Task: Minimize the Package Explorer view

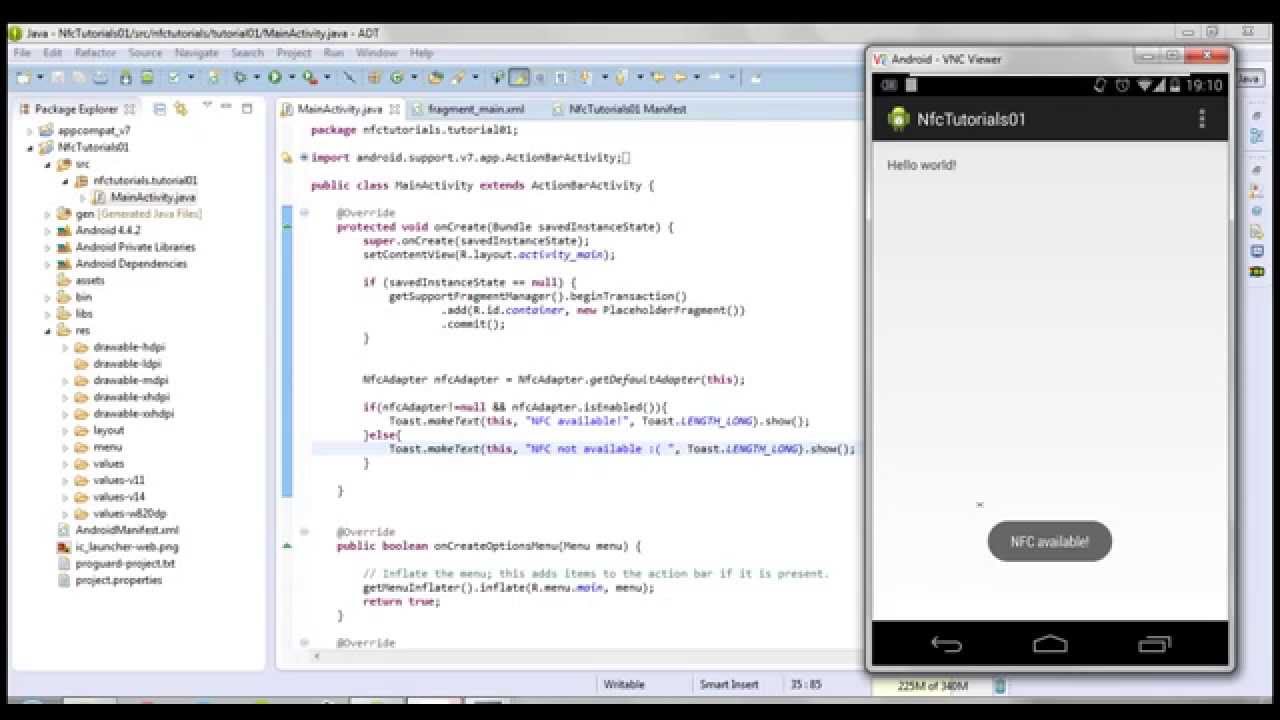Action: click(x=226, y=106)
